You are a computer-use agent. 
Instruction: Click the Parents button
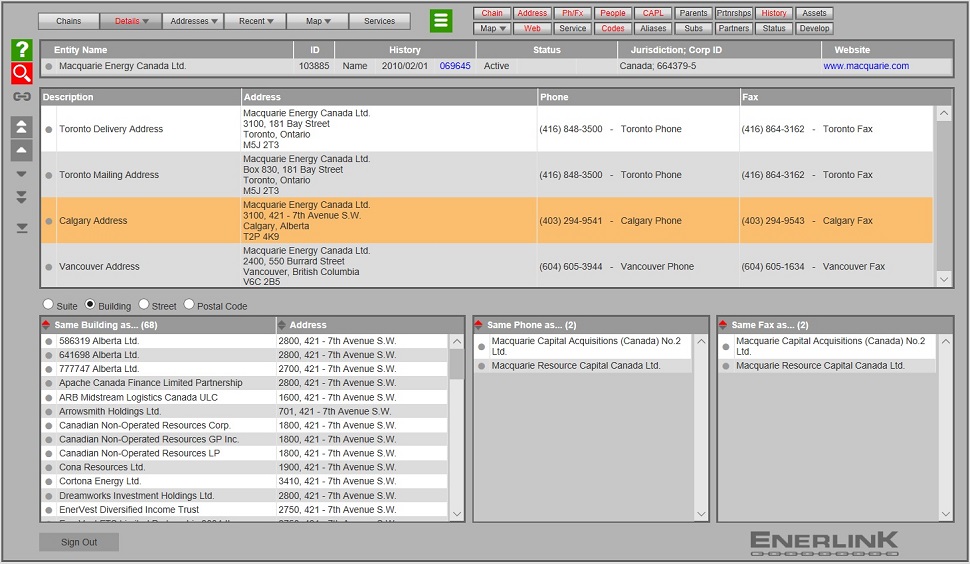click(693, 13)
